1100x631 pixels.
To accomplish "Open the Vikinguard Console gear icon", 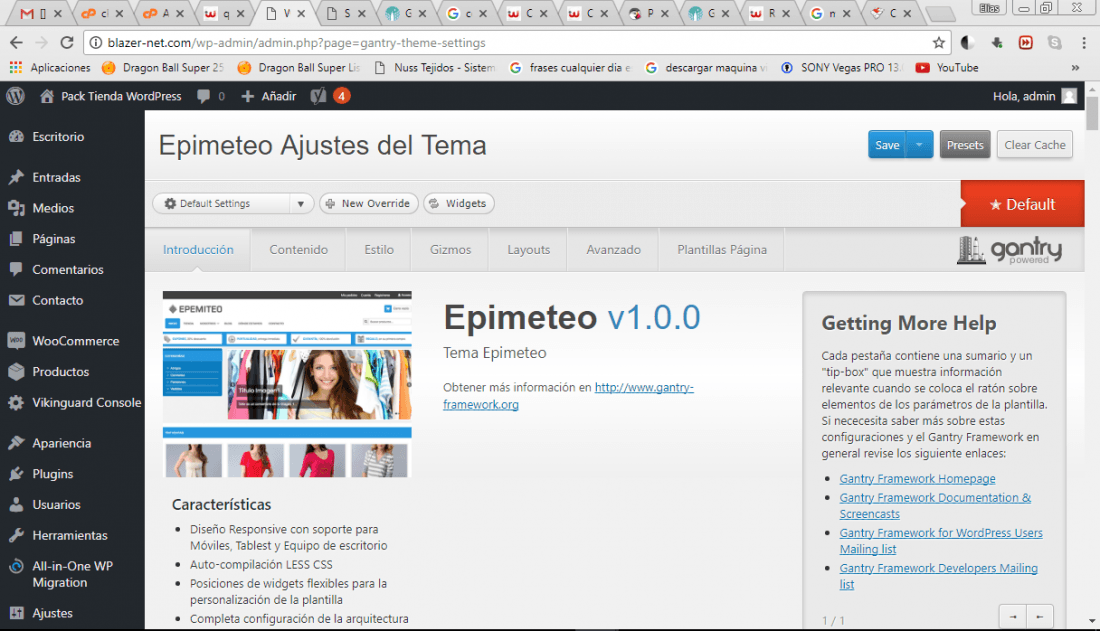I will 16,403.
